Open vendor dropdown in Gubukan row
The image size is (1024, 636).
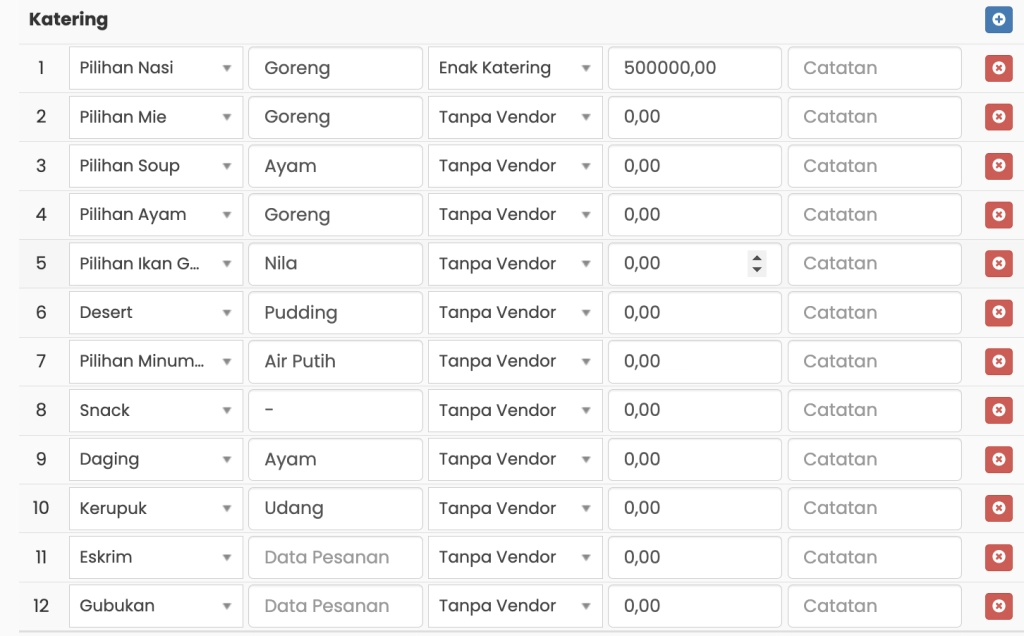tap(515, 606)
